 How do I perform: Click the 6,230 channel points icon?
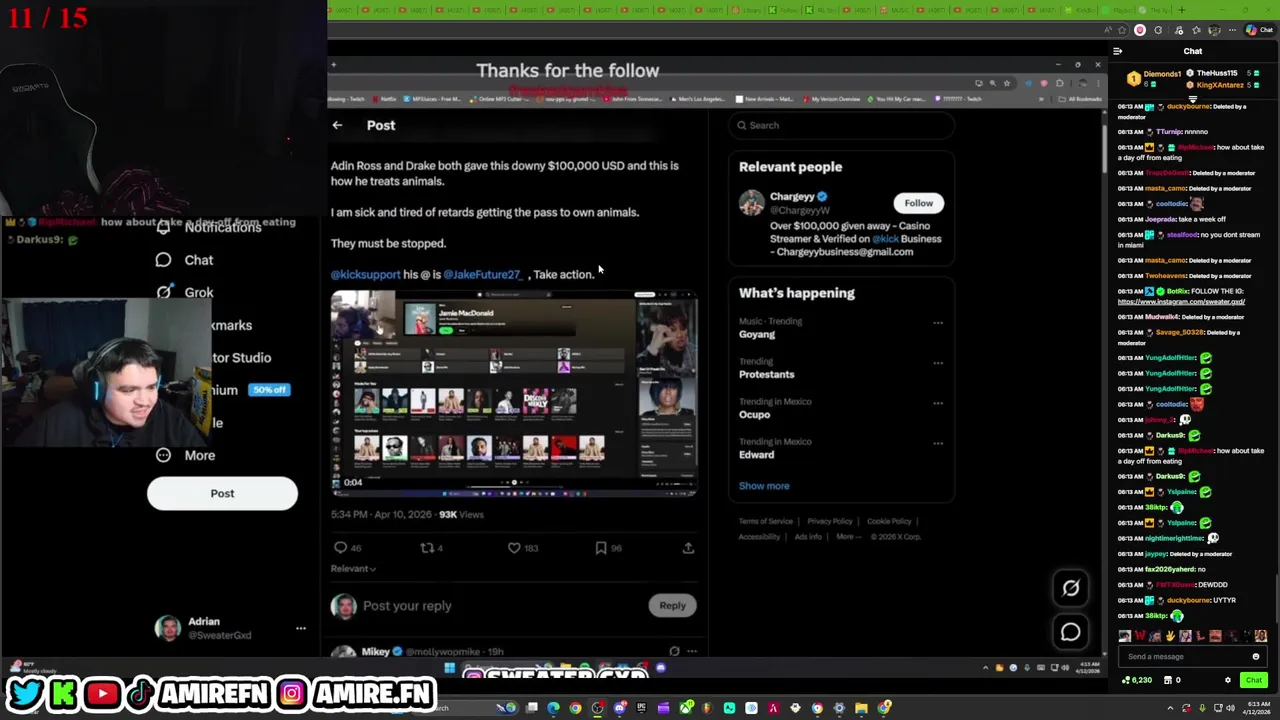pos(1126,680)
